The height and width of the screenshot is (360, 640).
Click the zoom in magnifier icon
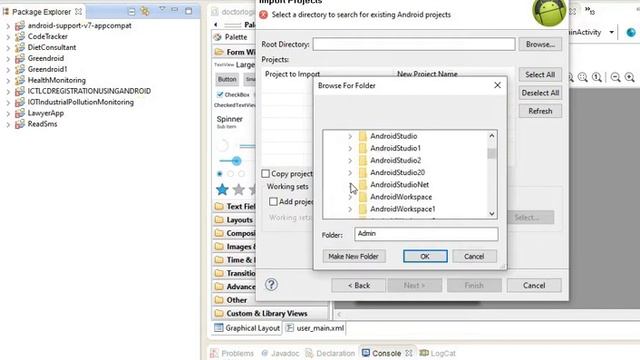(630, 77)
